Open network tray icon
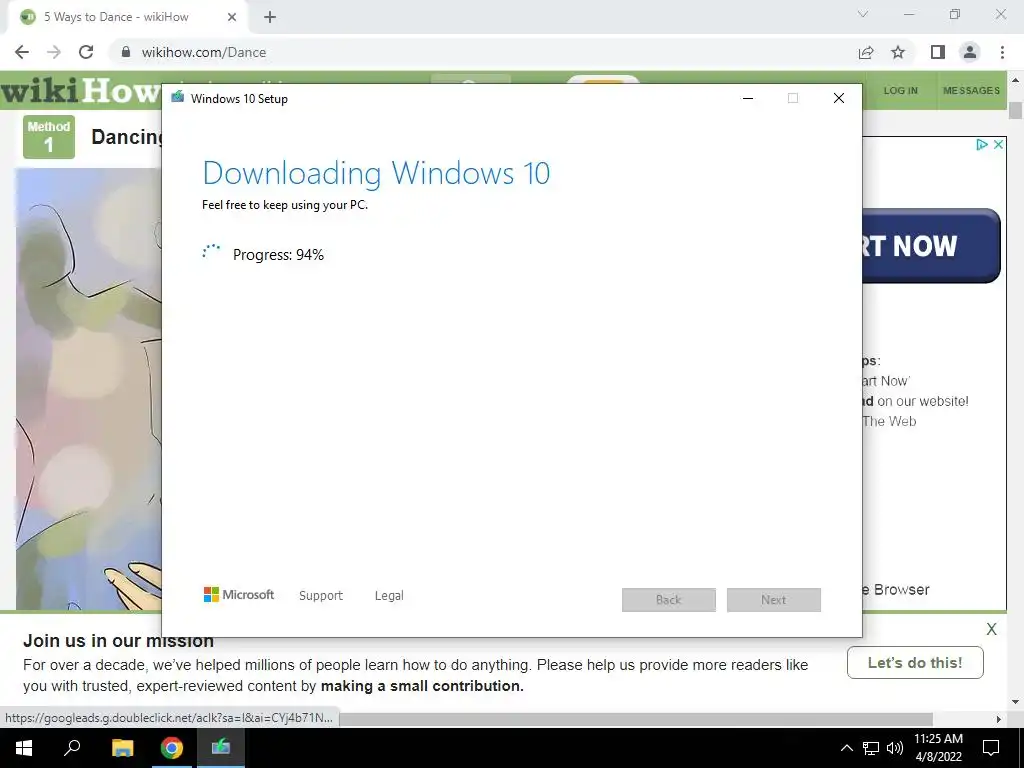 tap(871, 748)
